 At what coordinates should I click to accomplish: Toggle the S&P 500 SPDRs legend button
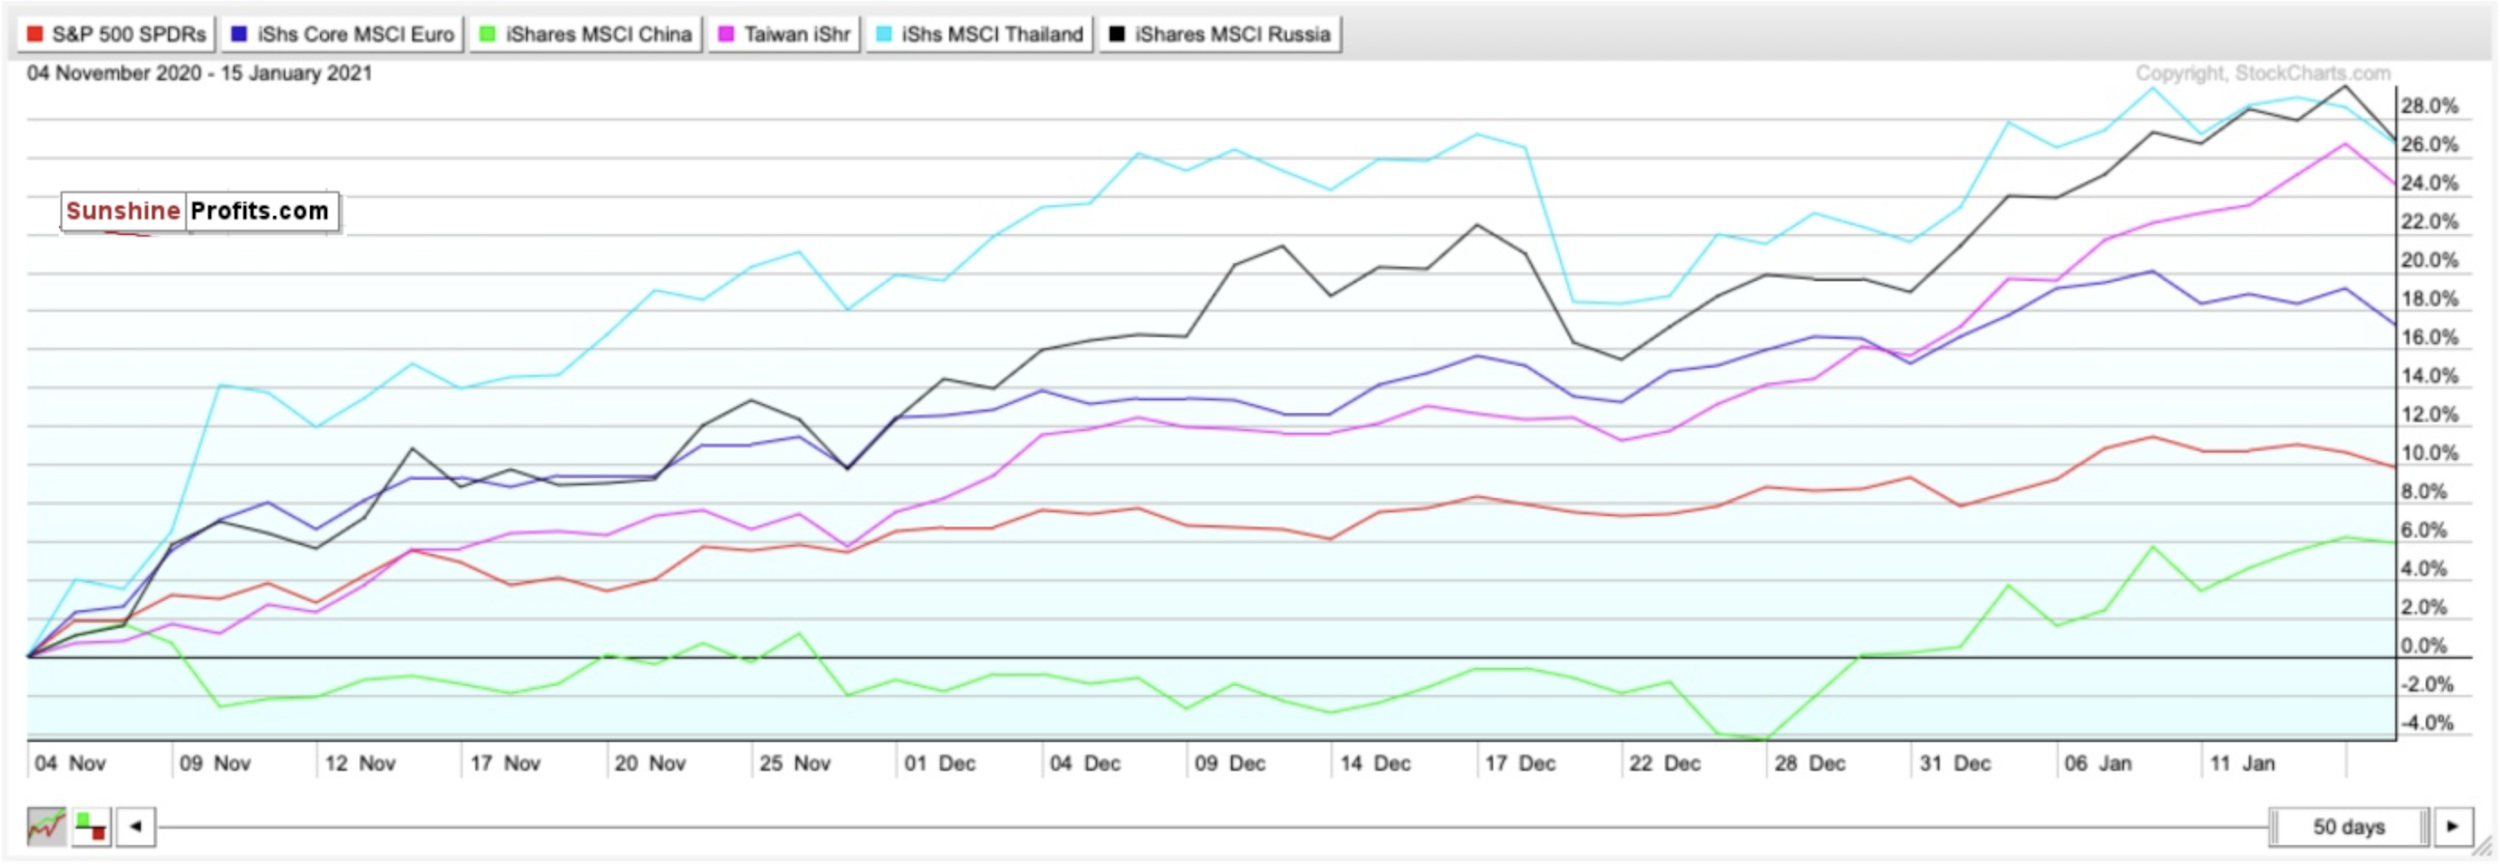tap(116, 34)
